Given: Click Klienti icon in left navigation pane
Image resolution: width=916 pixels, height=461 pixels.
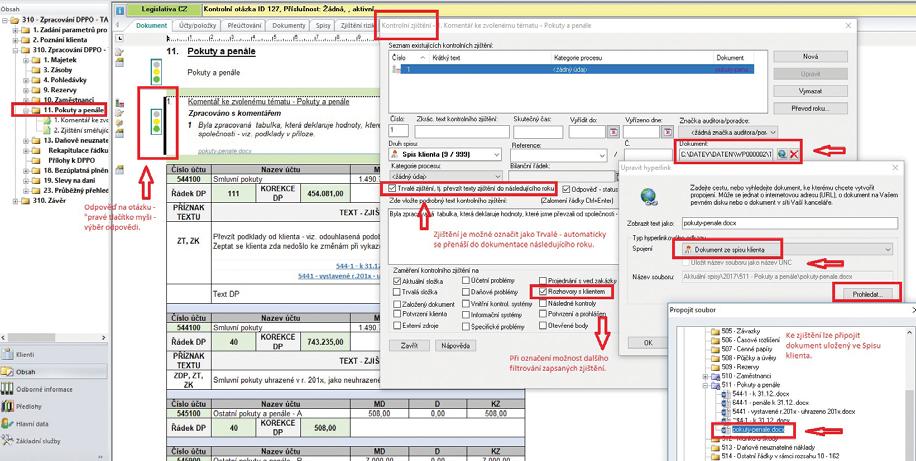Looking at the screenshot, I should pyautogui.click(x=8, y=354).
